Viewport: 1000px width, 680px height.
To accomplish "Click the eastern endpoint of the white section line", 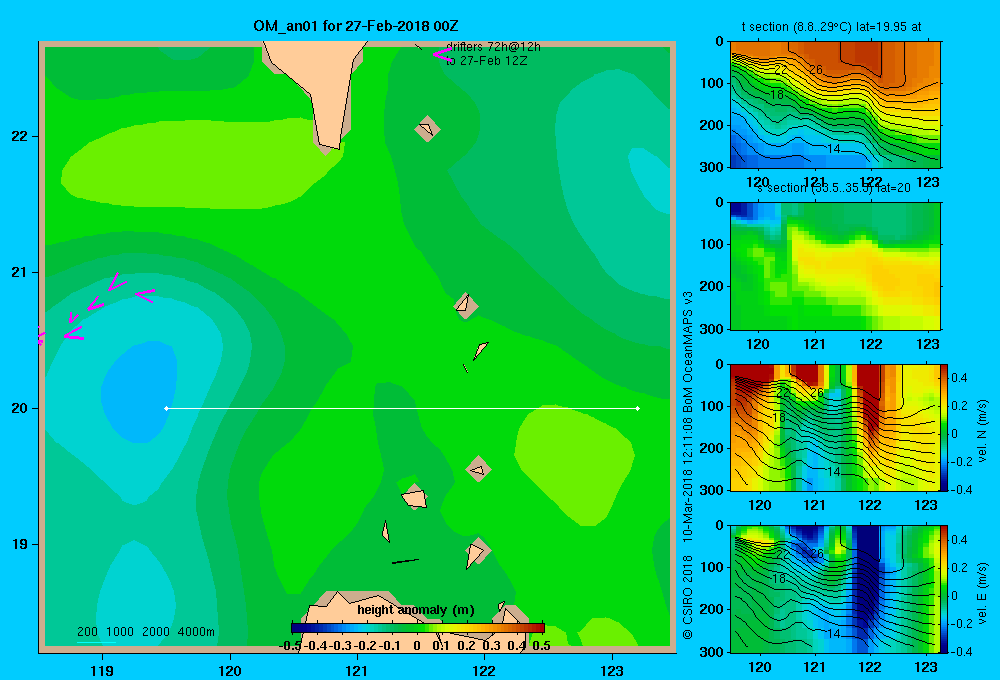I will click(x=638, y=408).
